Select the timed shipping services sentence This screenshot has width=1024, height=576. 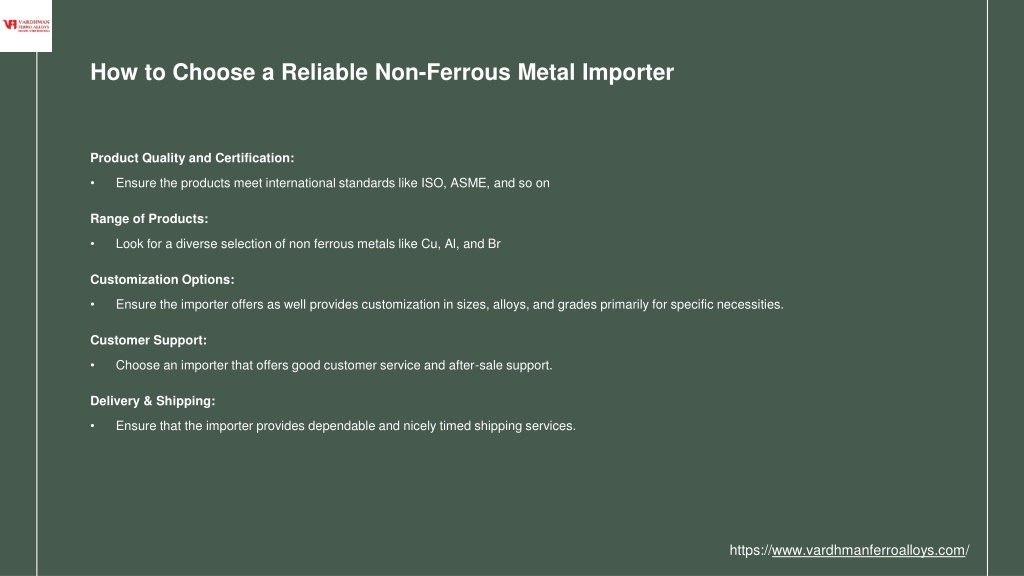click(x=345, y=426)
